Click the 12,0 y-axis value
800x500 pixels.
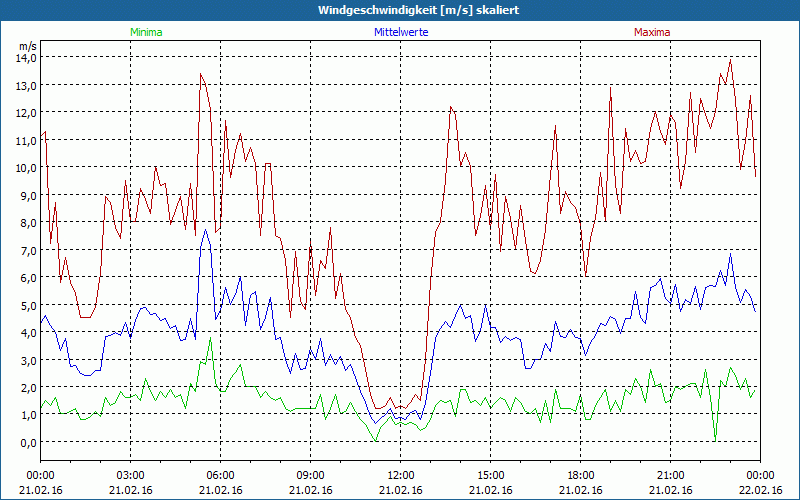tap(25, 112)
